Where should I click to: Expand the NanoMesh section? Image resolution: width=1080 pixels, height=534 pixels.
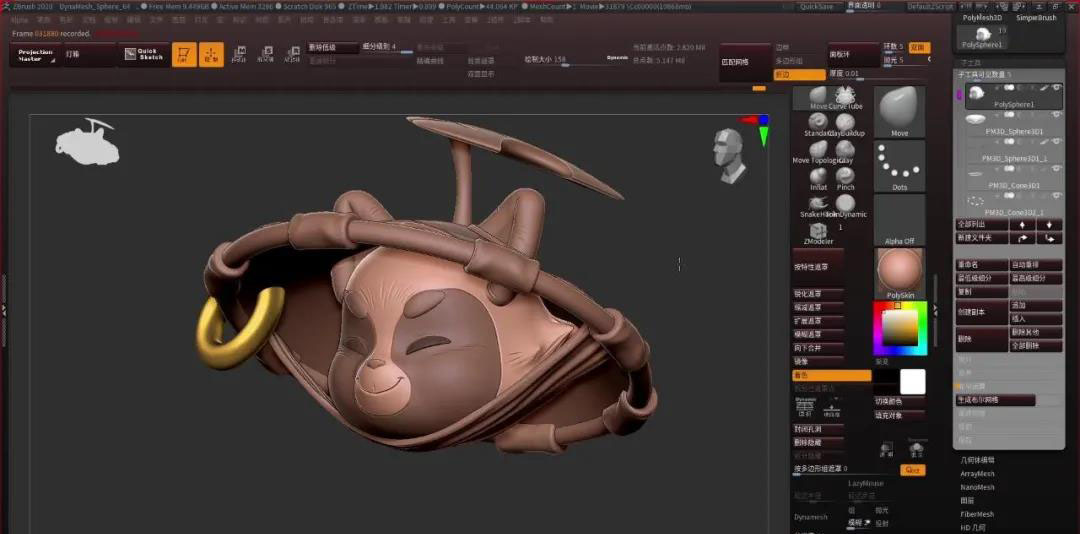[x=977, y=487]
